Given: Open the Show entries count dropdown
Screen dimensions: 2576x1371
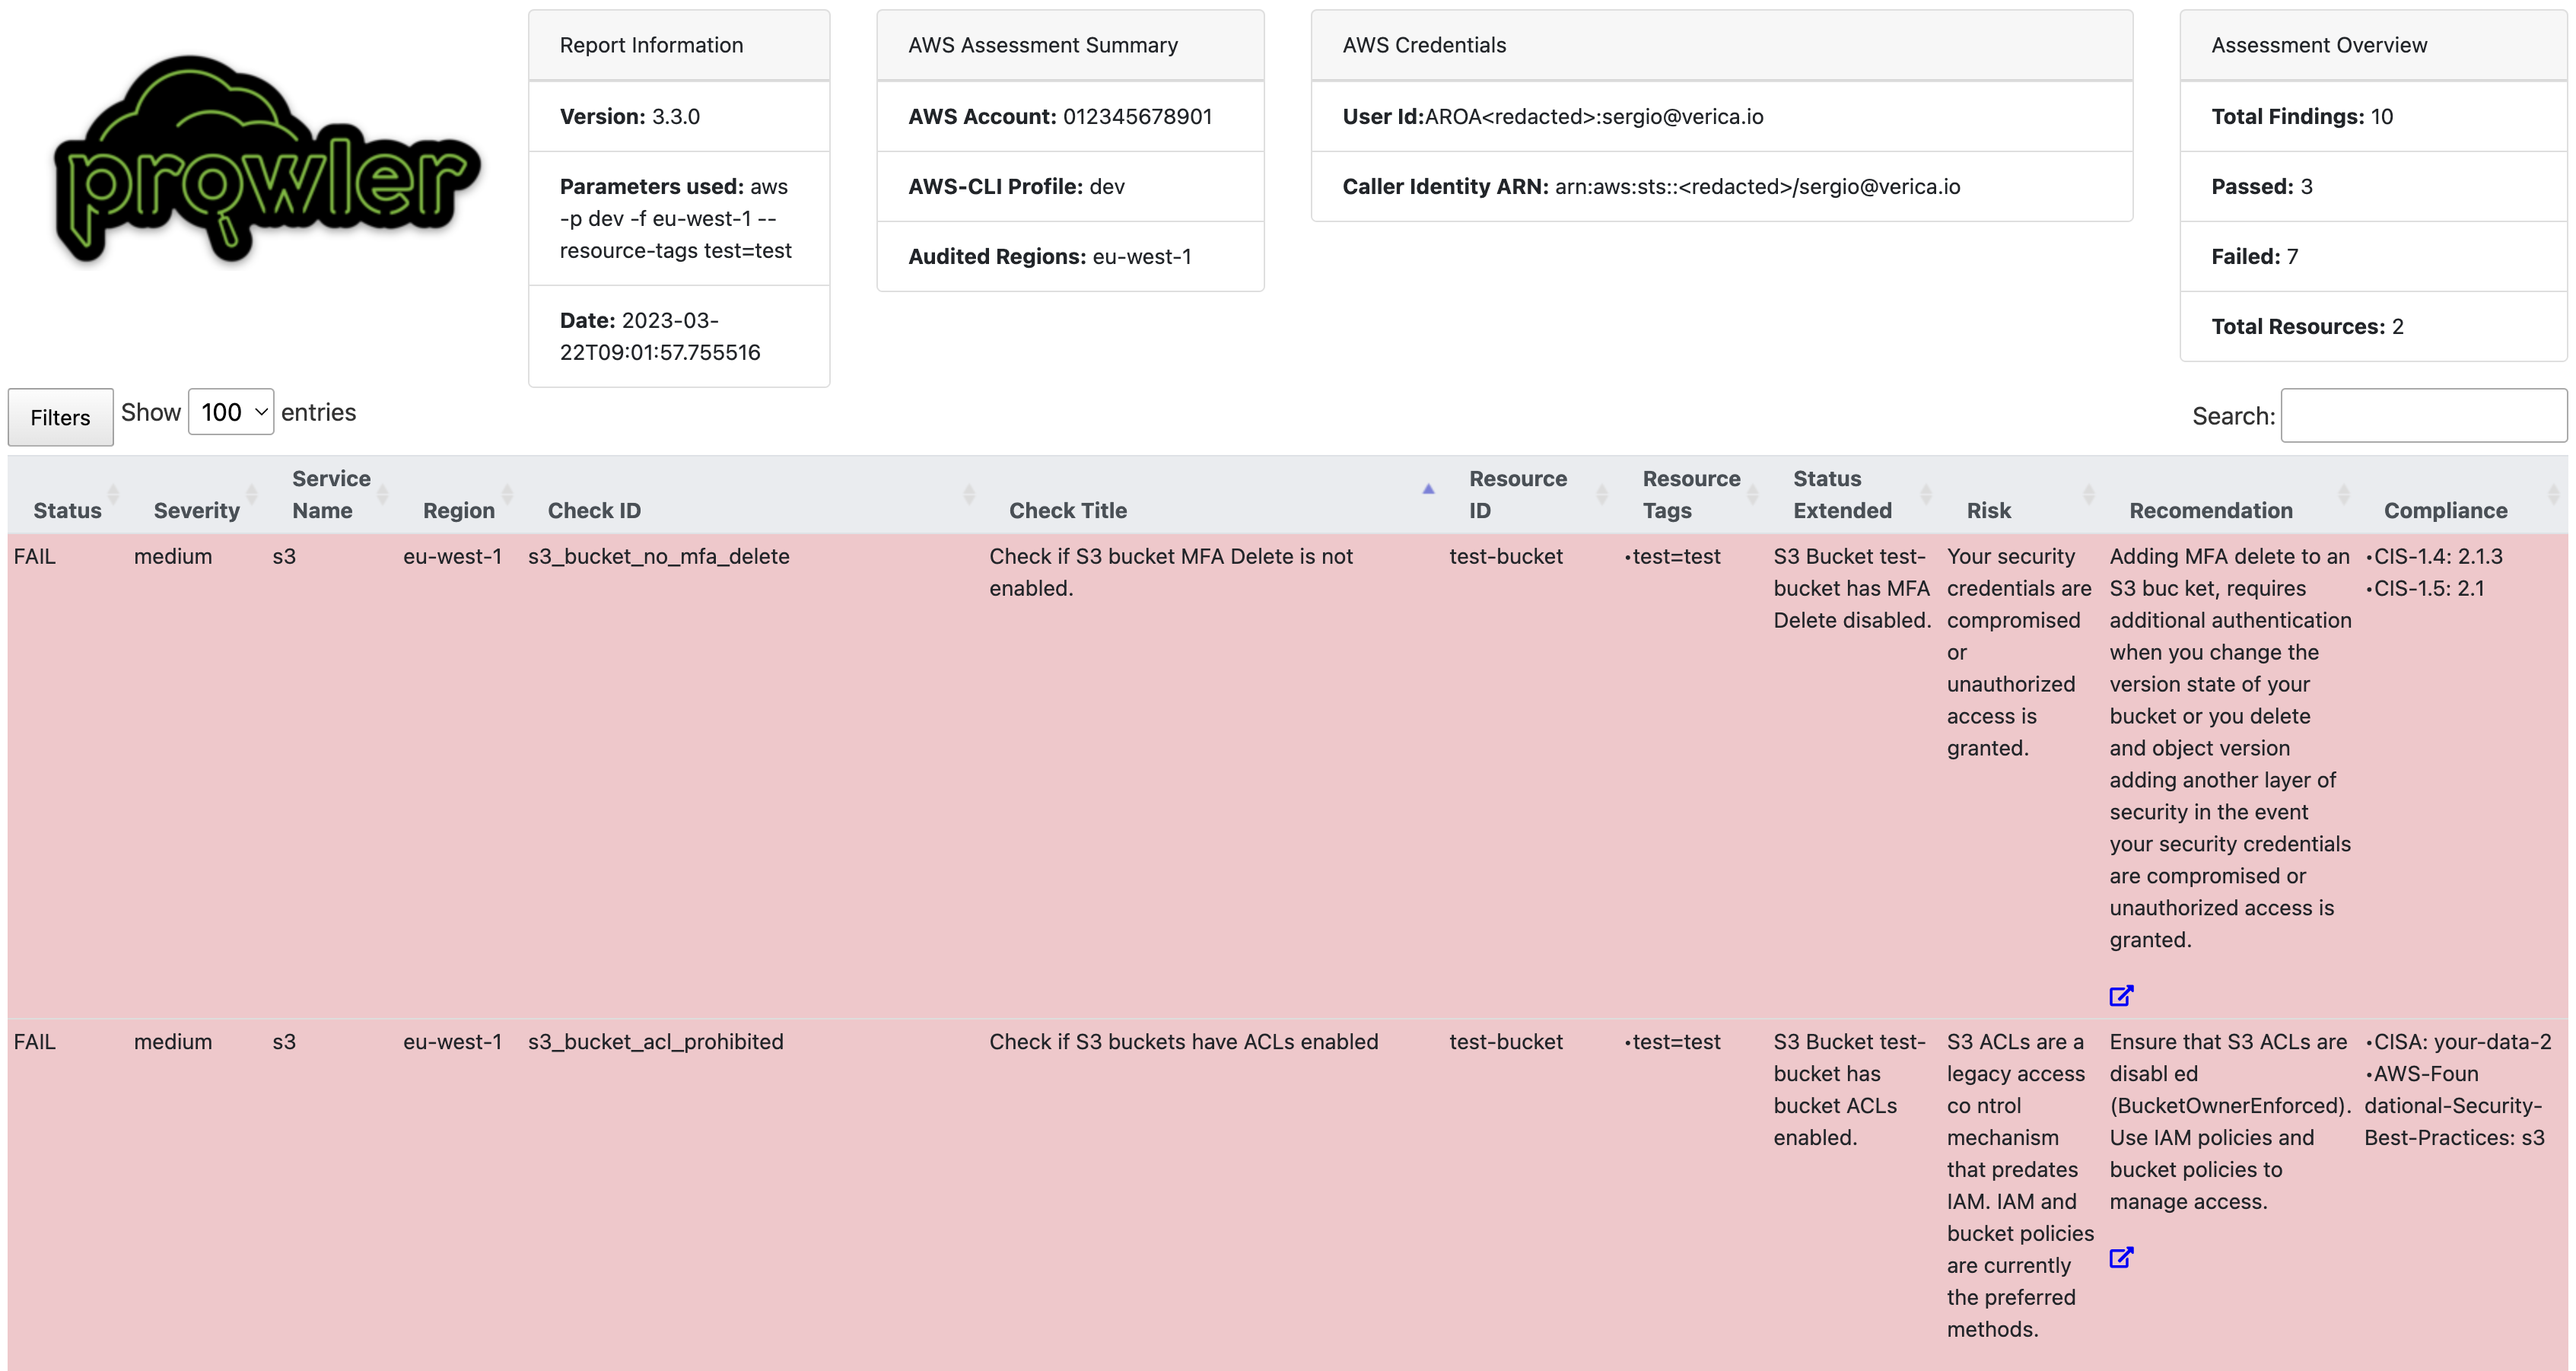Looking at the screenshot, I should coord(231,412).
